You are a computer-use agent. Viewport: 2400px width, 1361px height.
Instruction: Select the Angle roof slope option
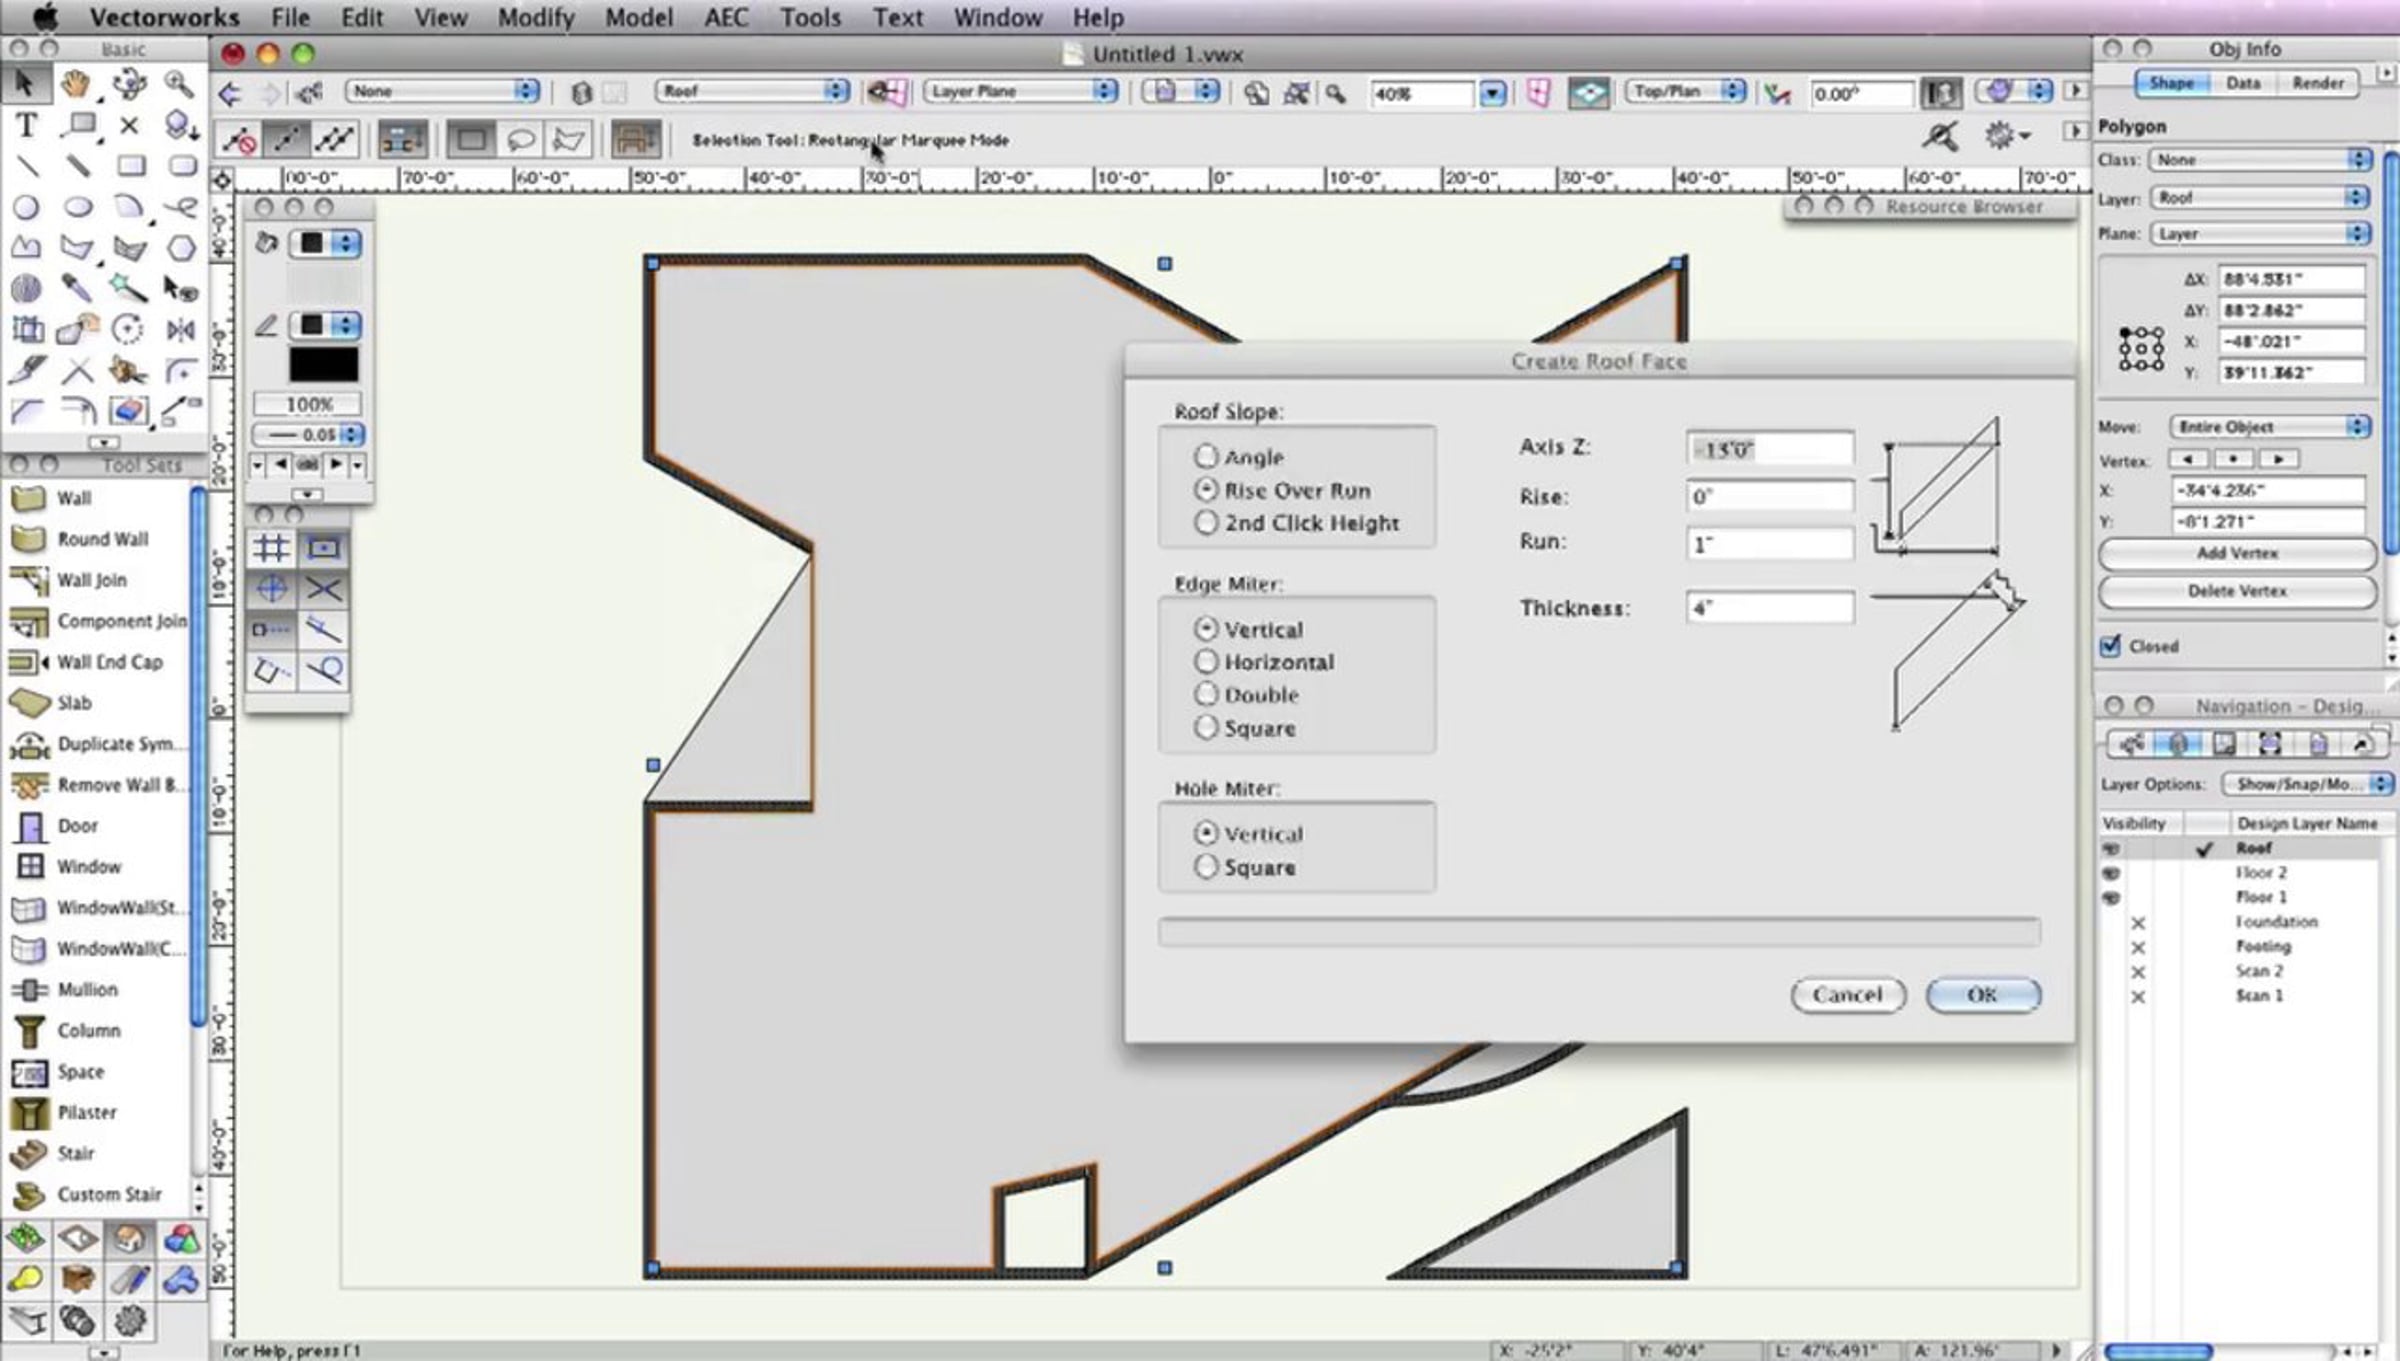(x=1206, y=457)
